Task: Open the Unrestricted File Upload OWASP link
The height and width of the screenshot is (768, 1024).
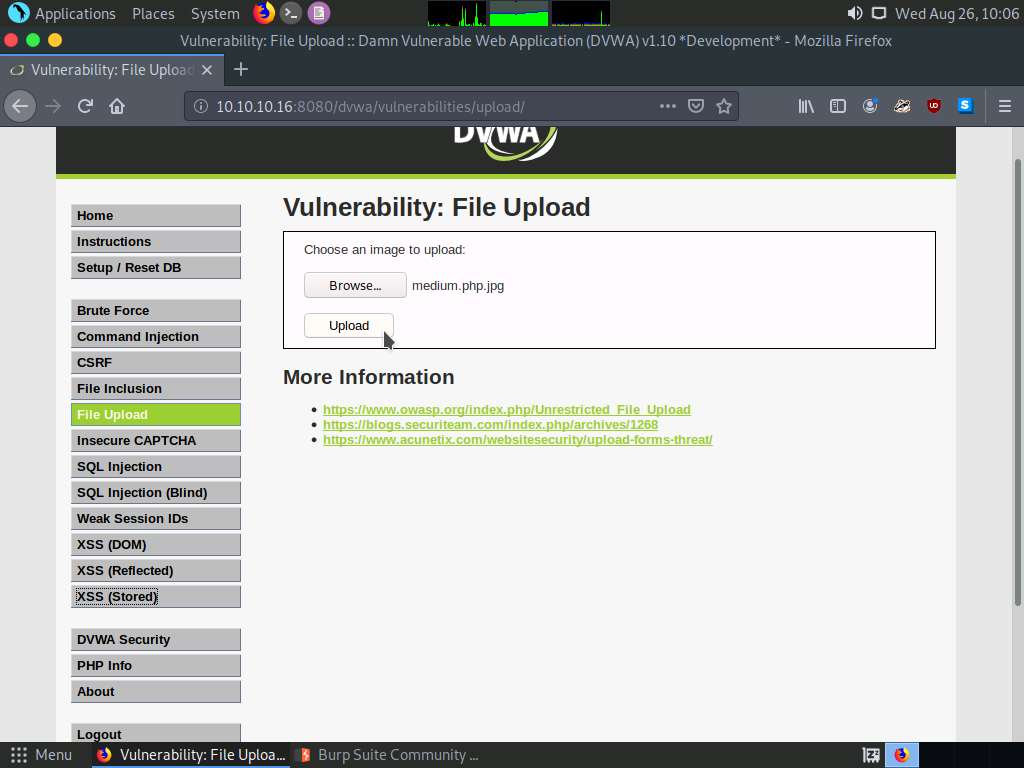Action: click(507, 409)
